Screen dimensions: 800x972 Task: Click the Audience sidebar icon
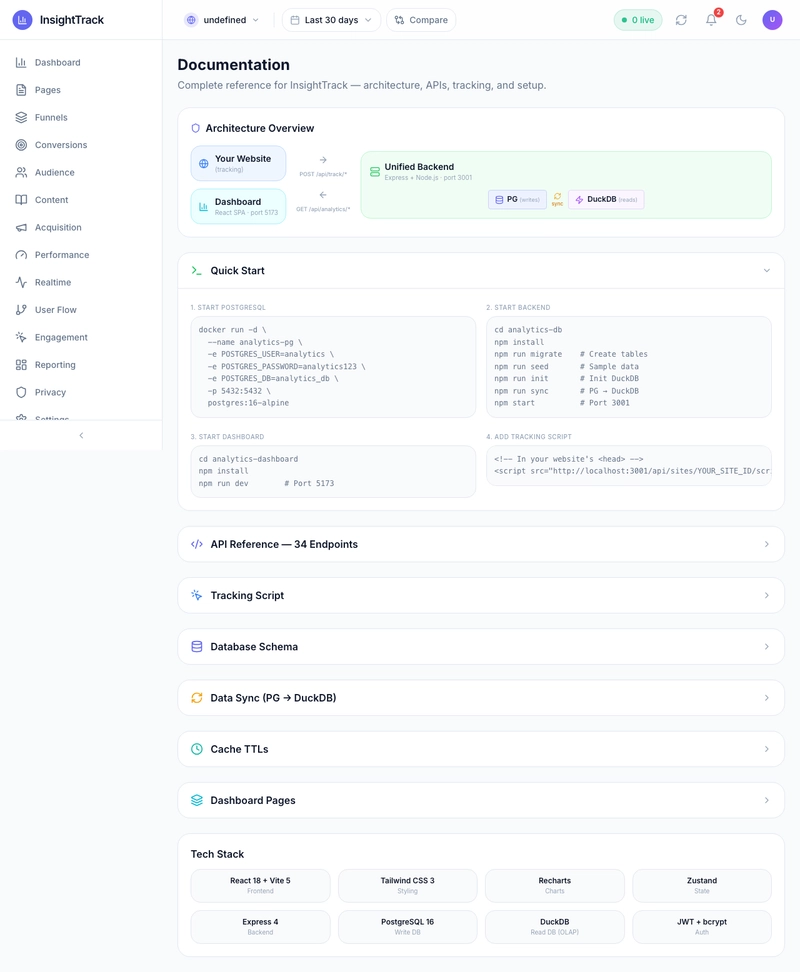21,172
